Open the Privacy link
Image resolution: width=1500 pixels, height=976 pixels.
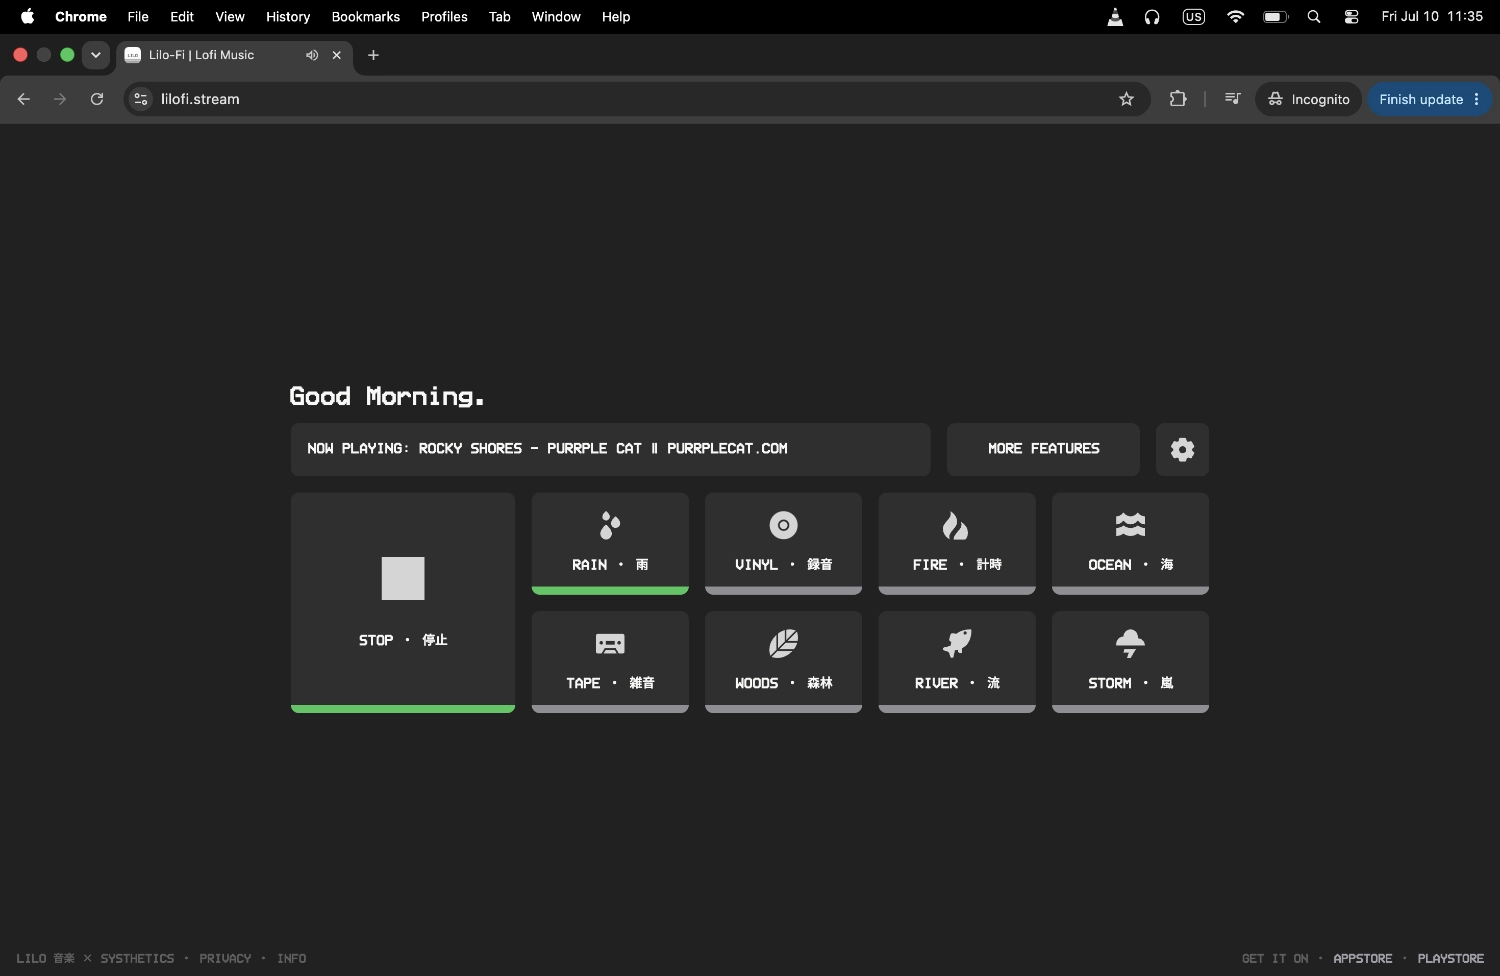(225, 958)
